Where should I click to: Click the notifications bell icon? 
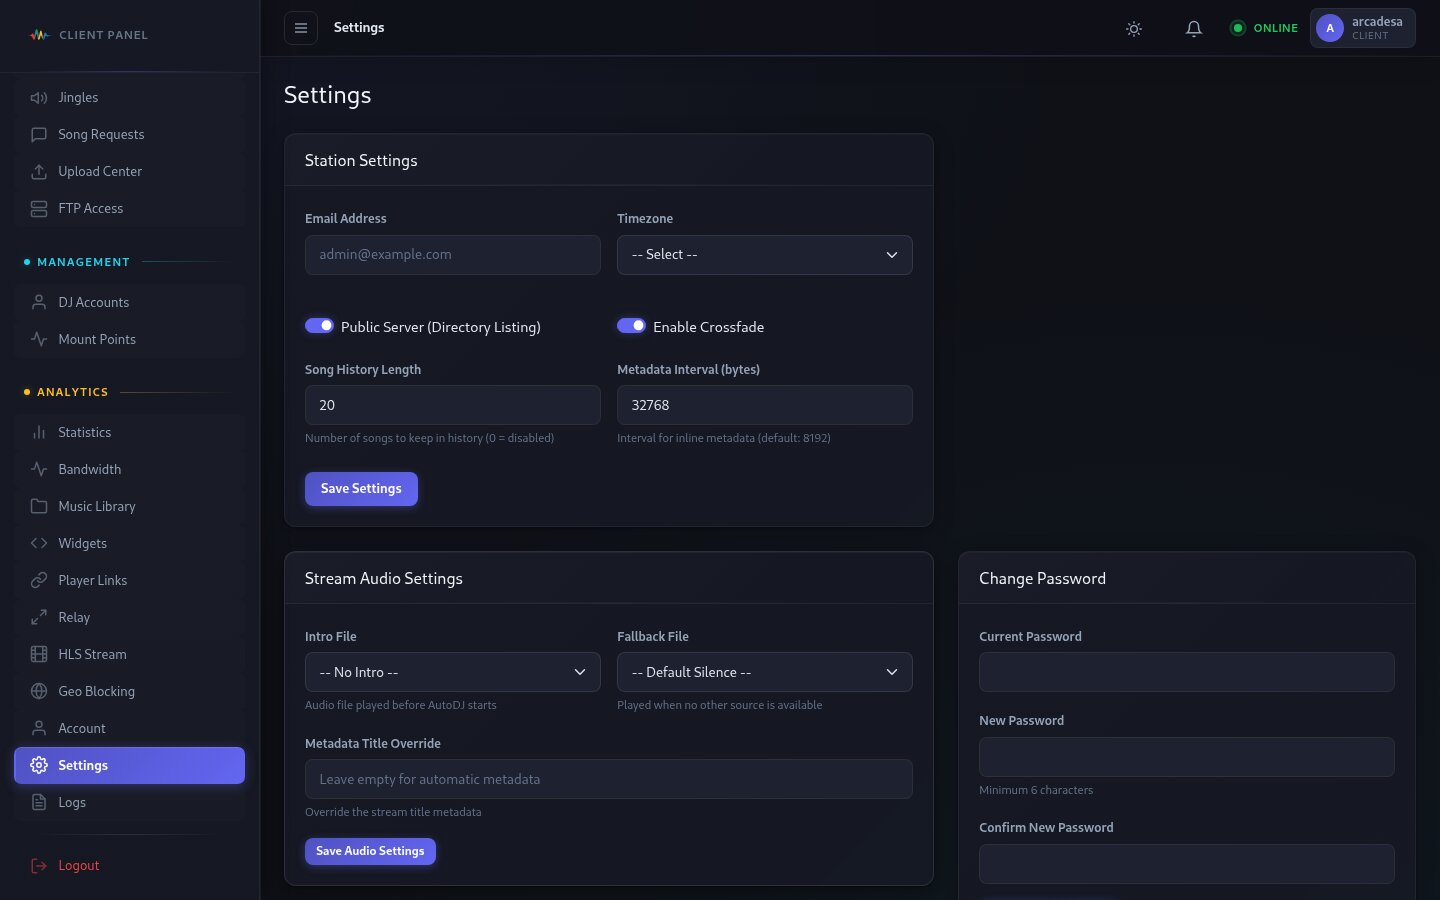pyautogui.click(x=1194, y=29)
